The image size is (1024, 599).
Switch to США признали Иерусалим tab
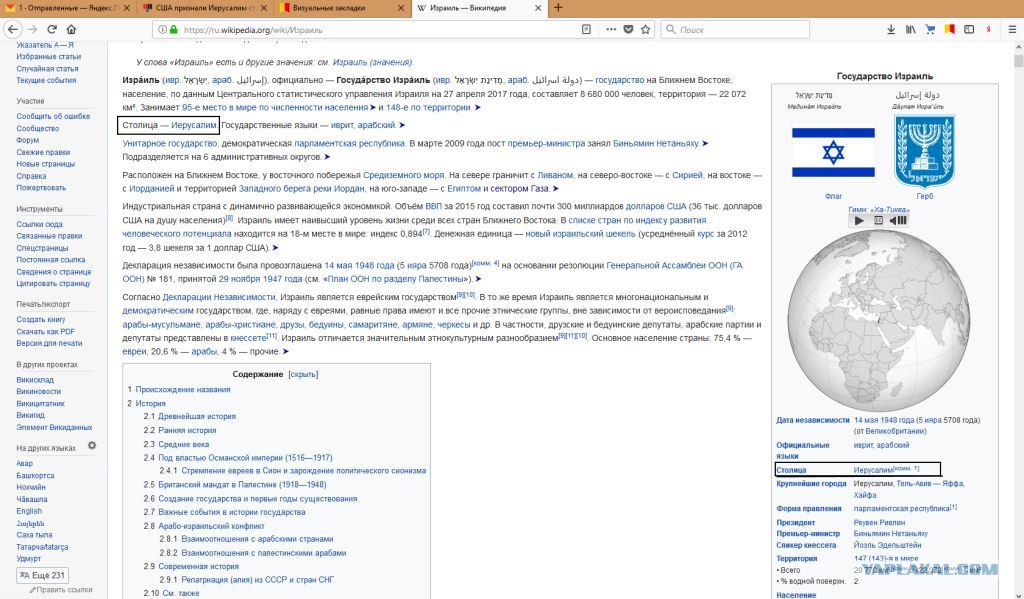[205, 8]
